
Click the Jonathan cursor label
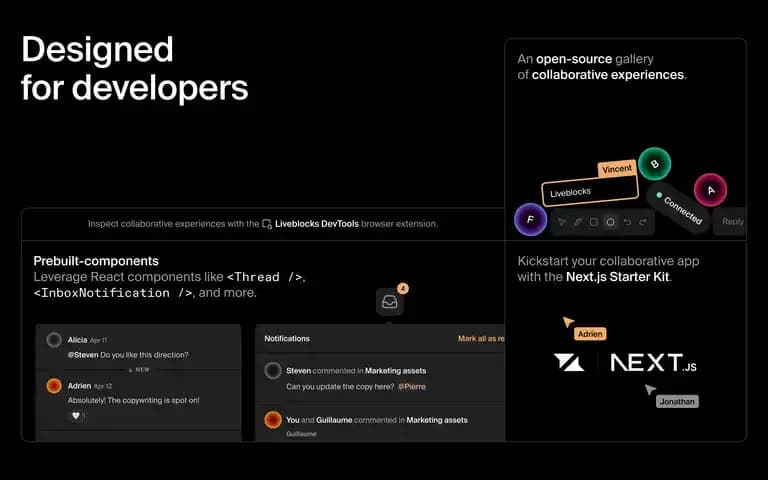677,402
